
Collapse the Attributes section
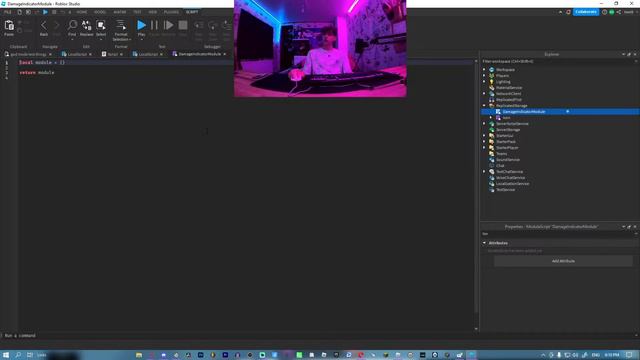tap(484, 243)
